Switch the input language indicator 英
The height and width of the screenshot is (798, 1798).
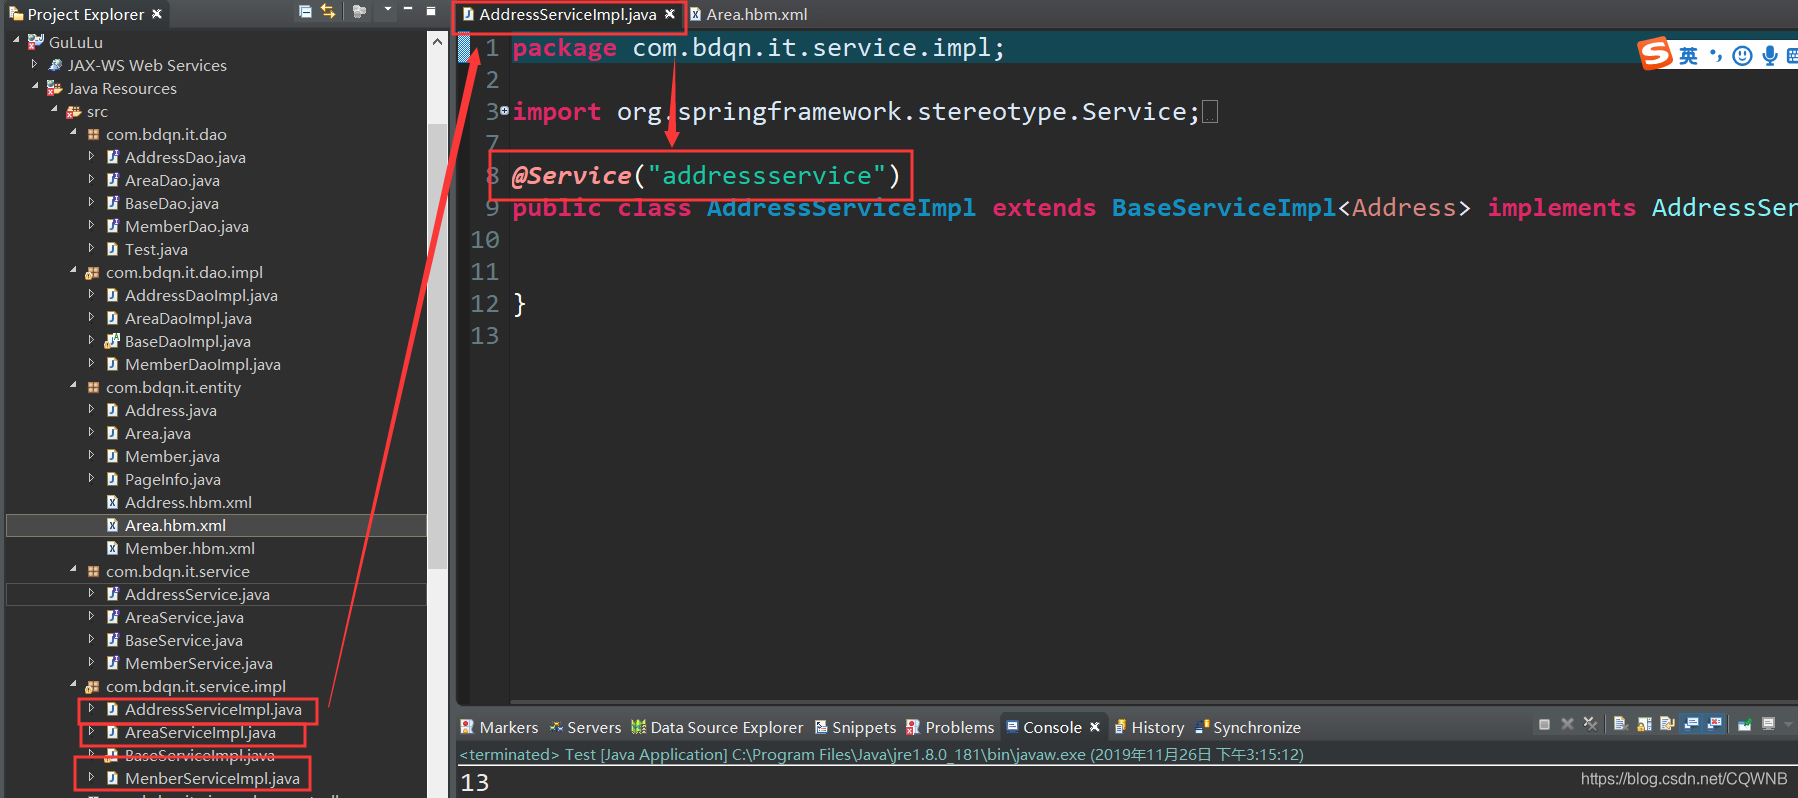(x=1688, y=55)
